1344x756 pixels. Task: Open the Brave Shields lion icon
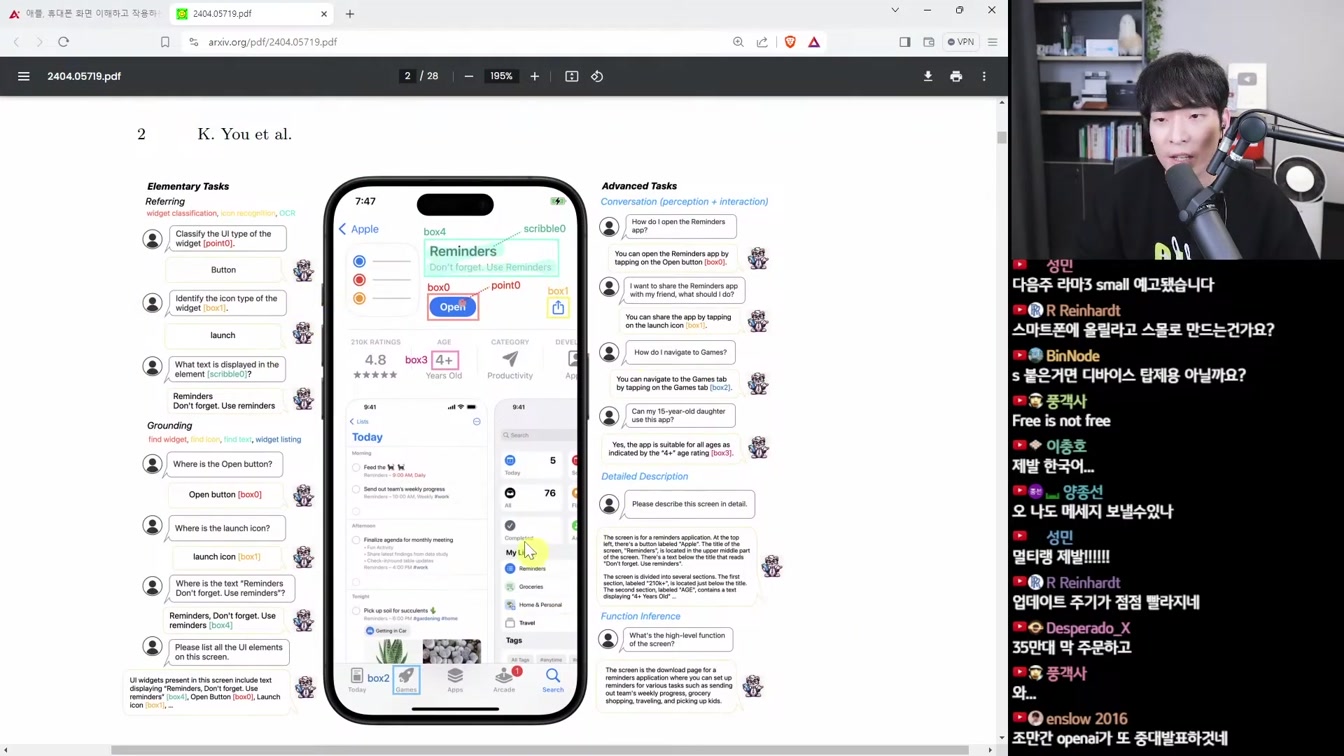click(x=790, y=42)
